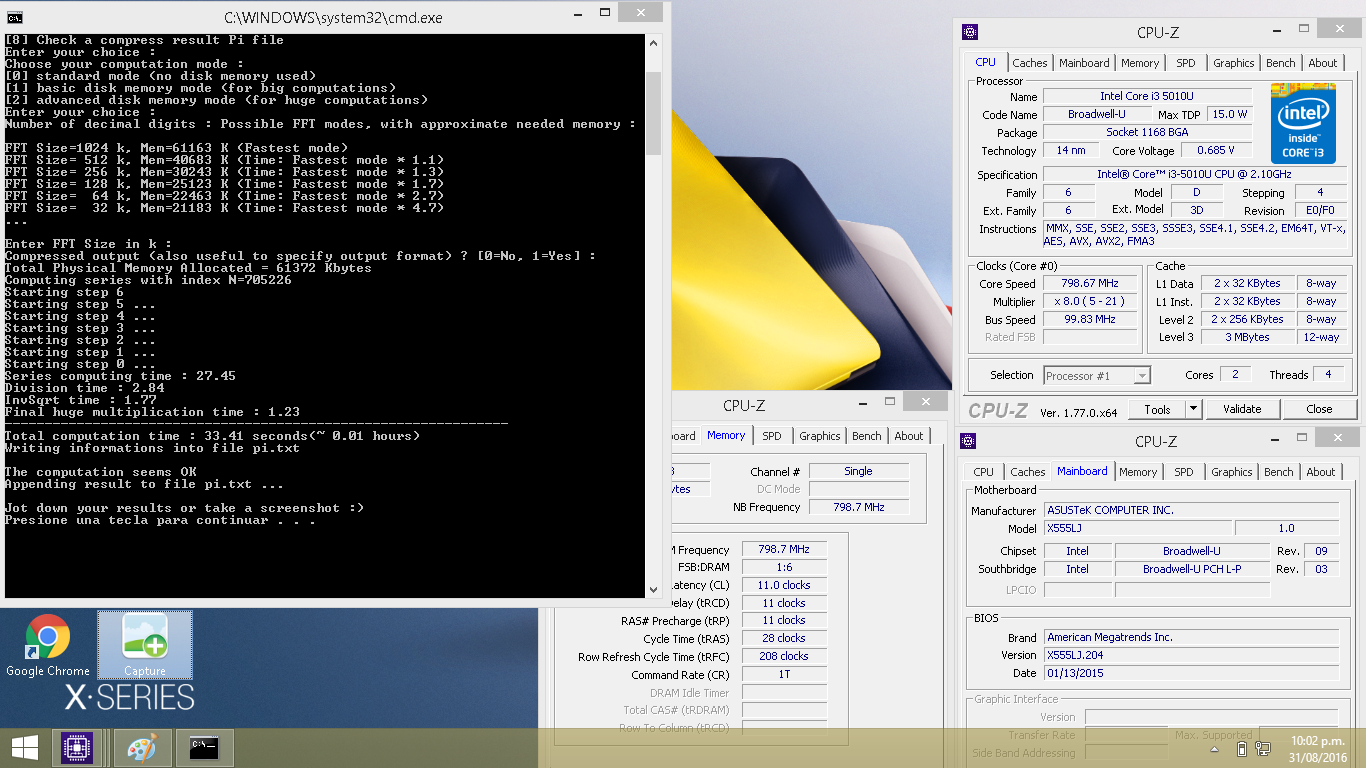Click the cmd.exe vertical scrollbar thumb

(x=653, y=112)
